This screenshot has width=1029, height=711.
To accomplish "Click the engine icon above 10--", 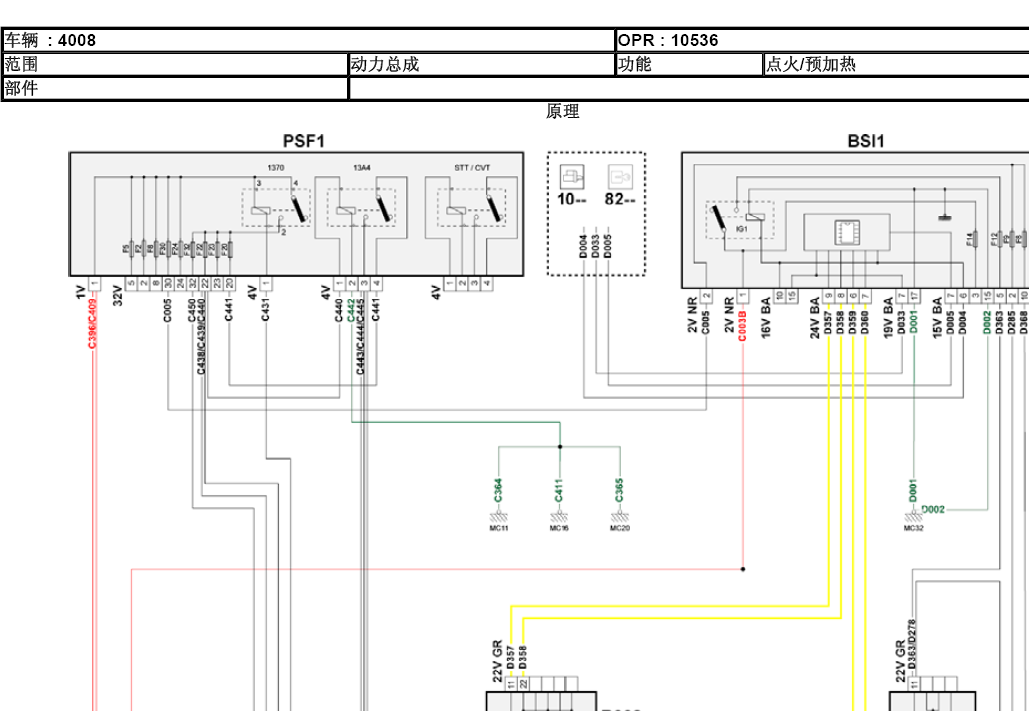I will pyautogui.click(x=570, y=177).
